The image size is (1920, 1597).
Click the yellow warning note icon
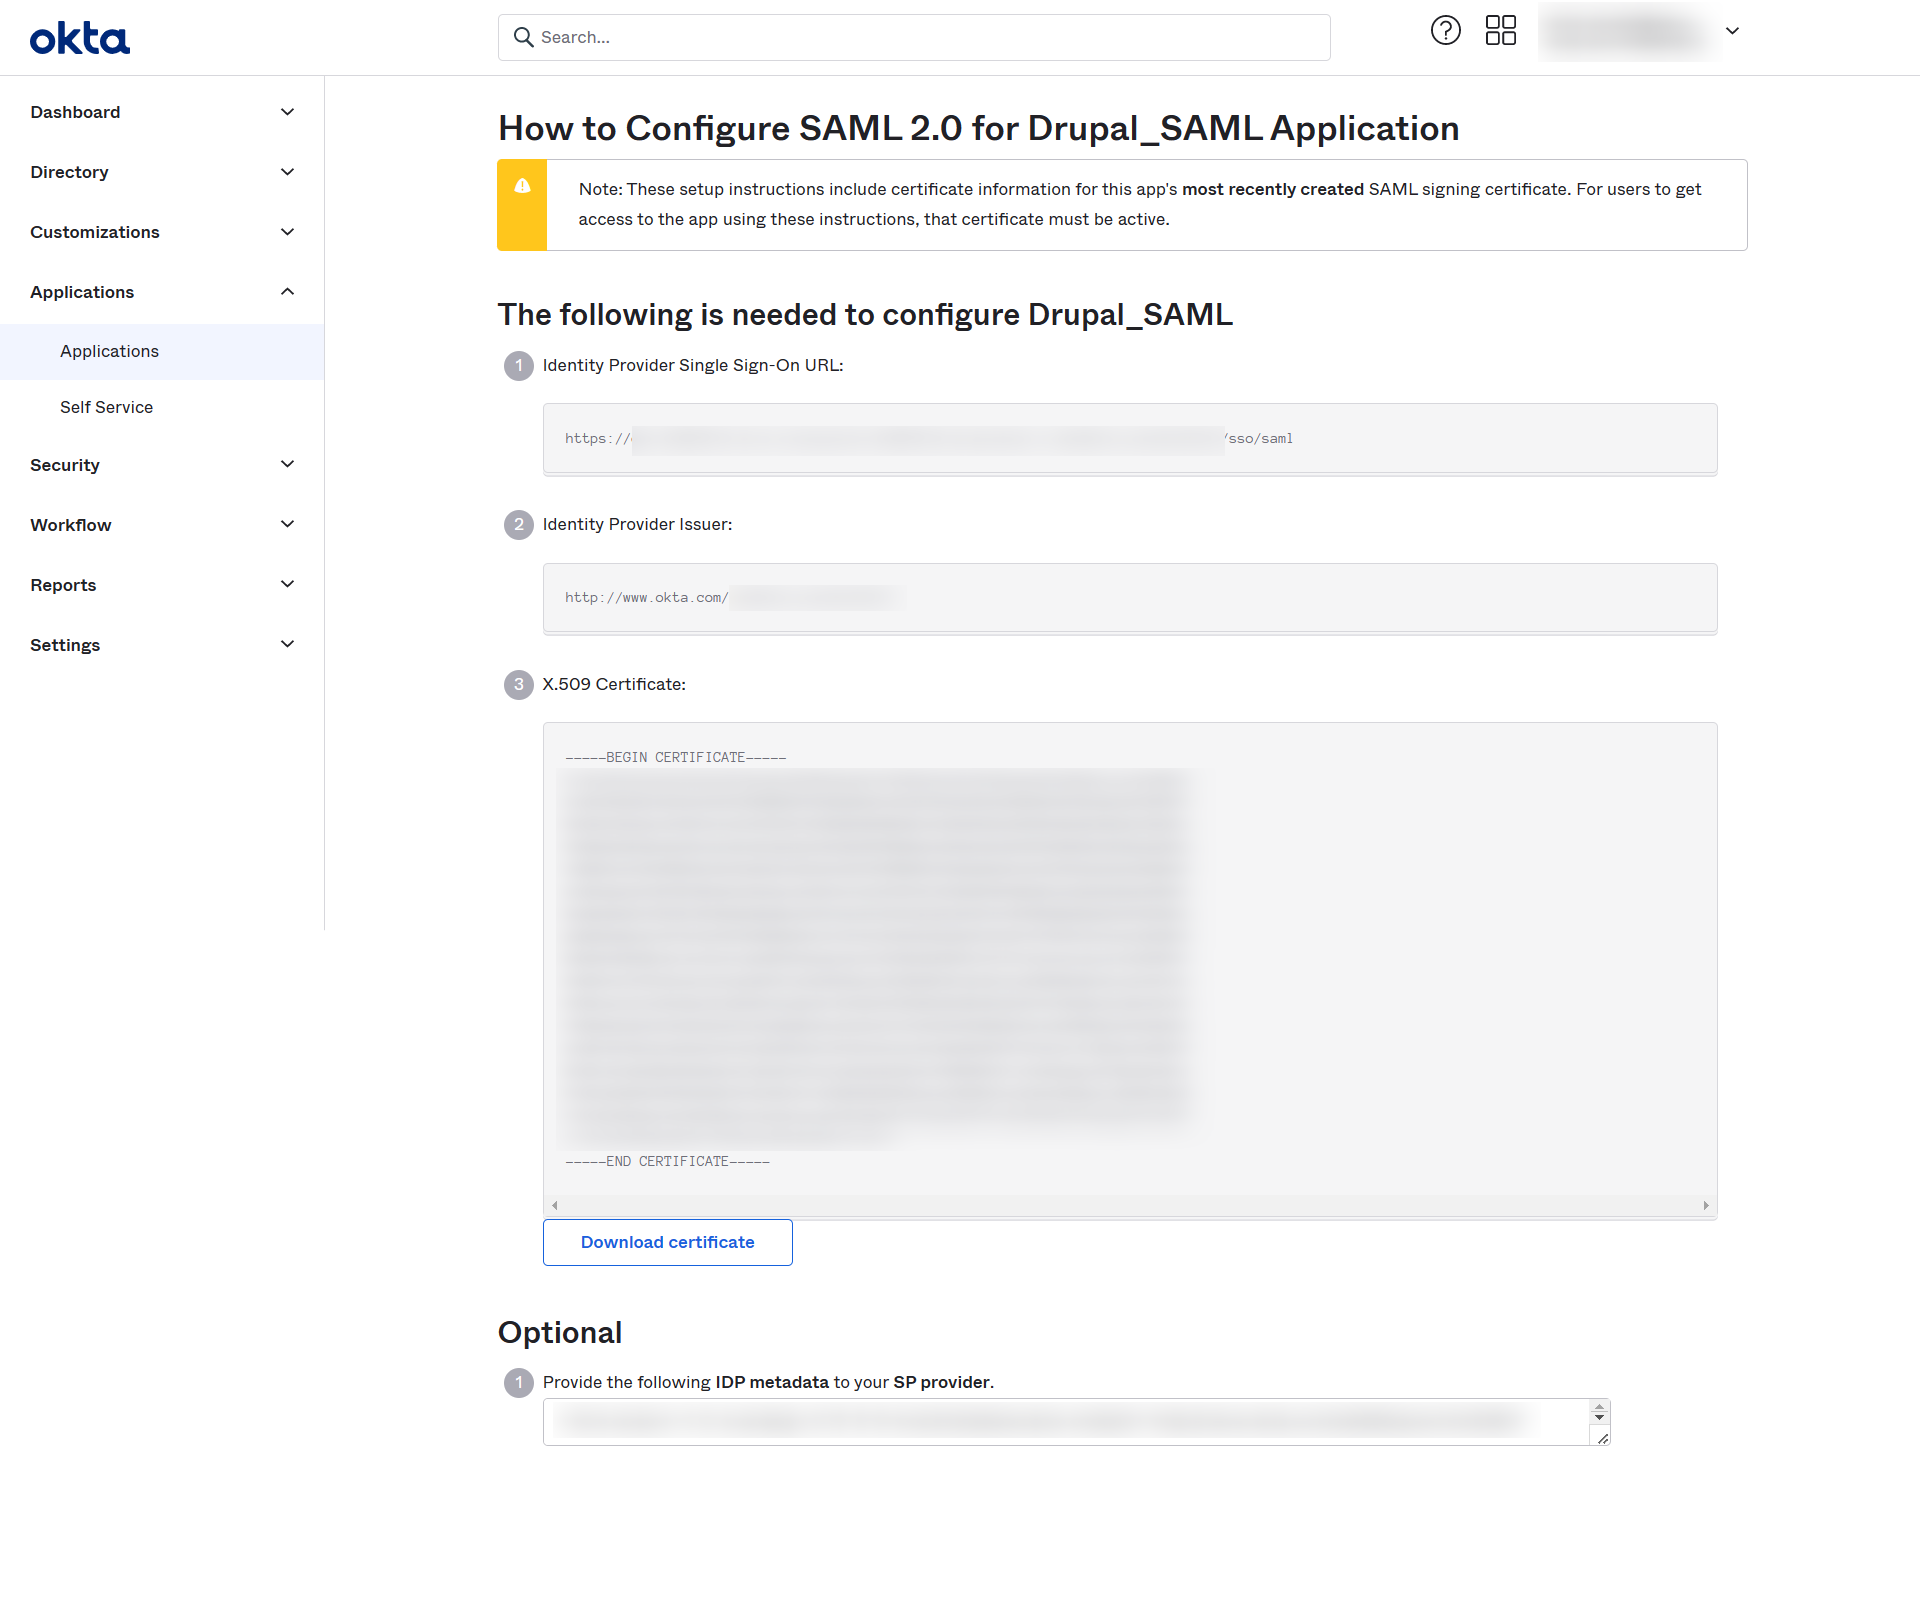(522, 186)
